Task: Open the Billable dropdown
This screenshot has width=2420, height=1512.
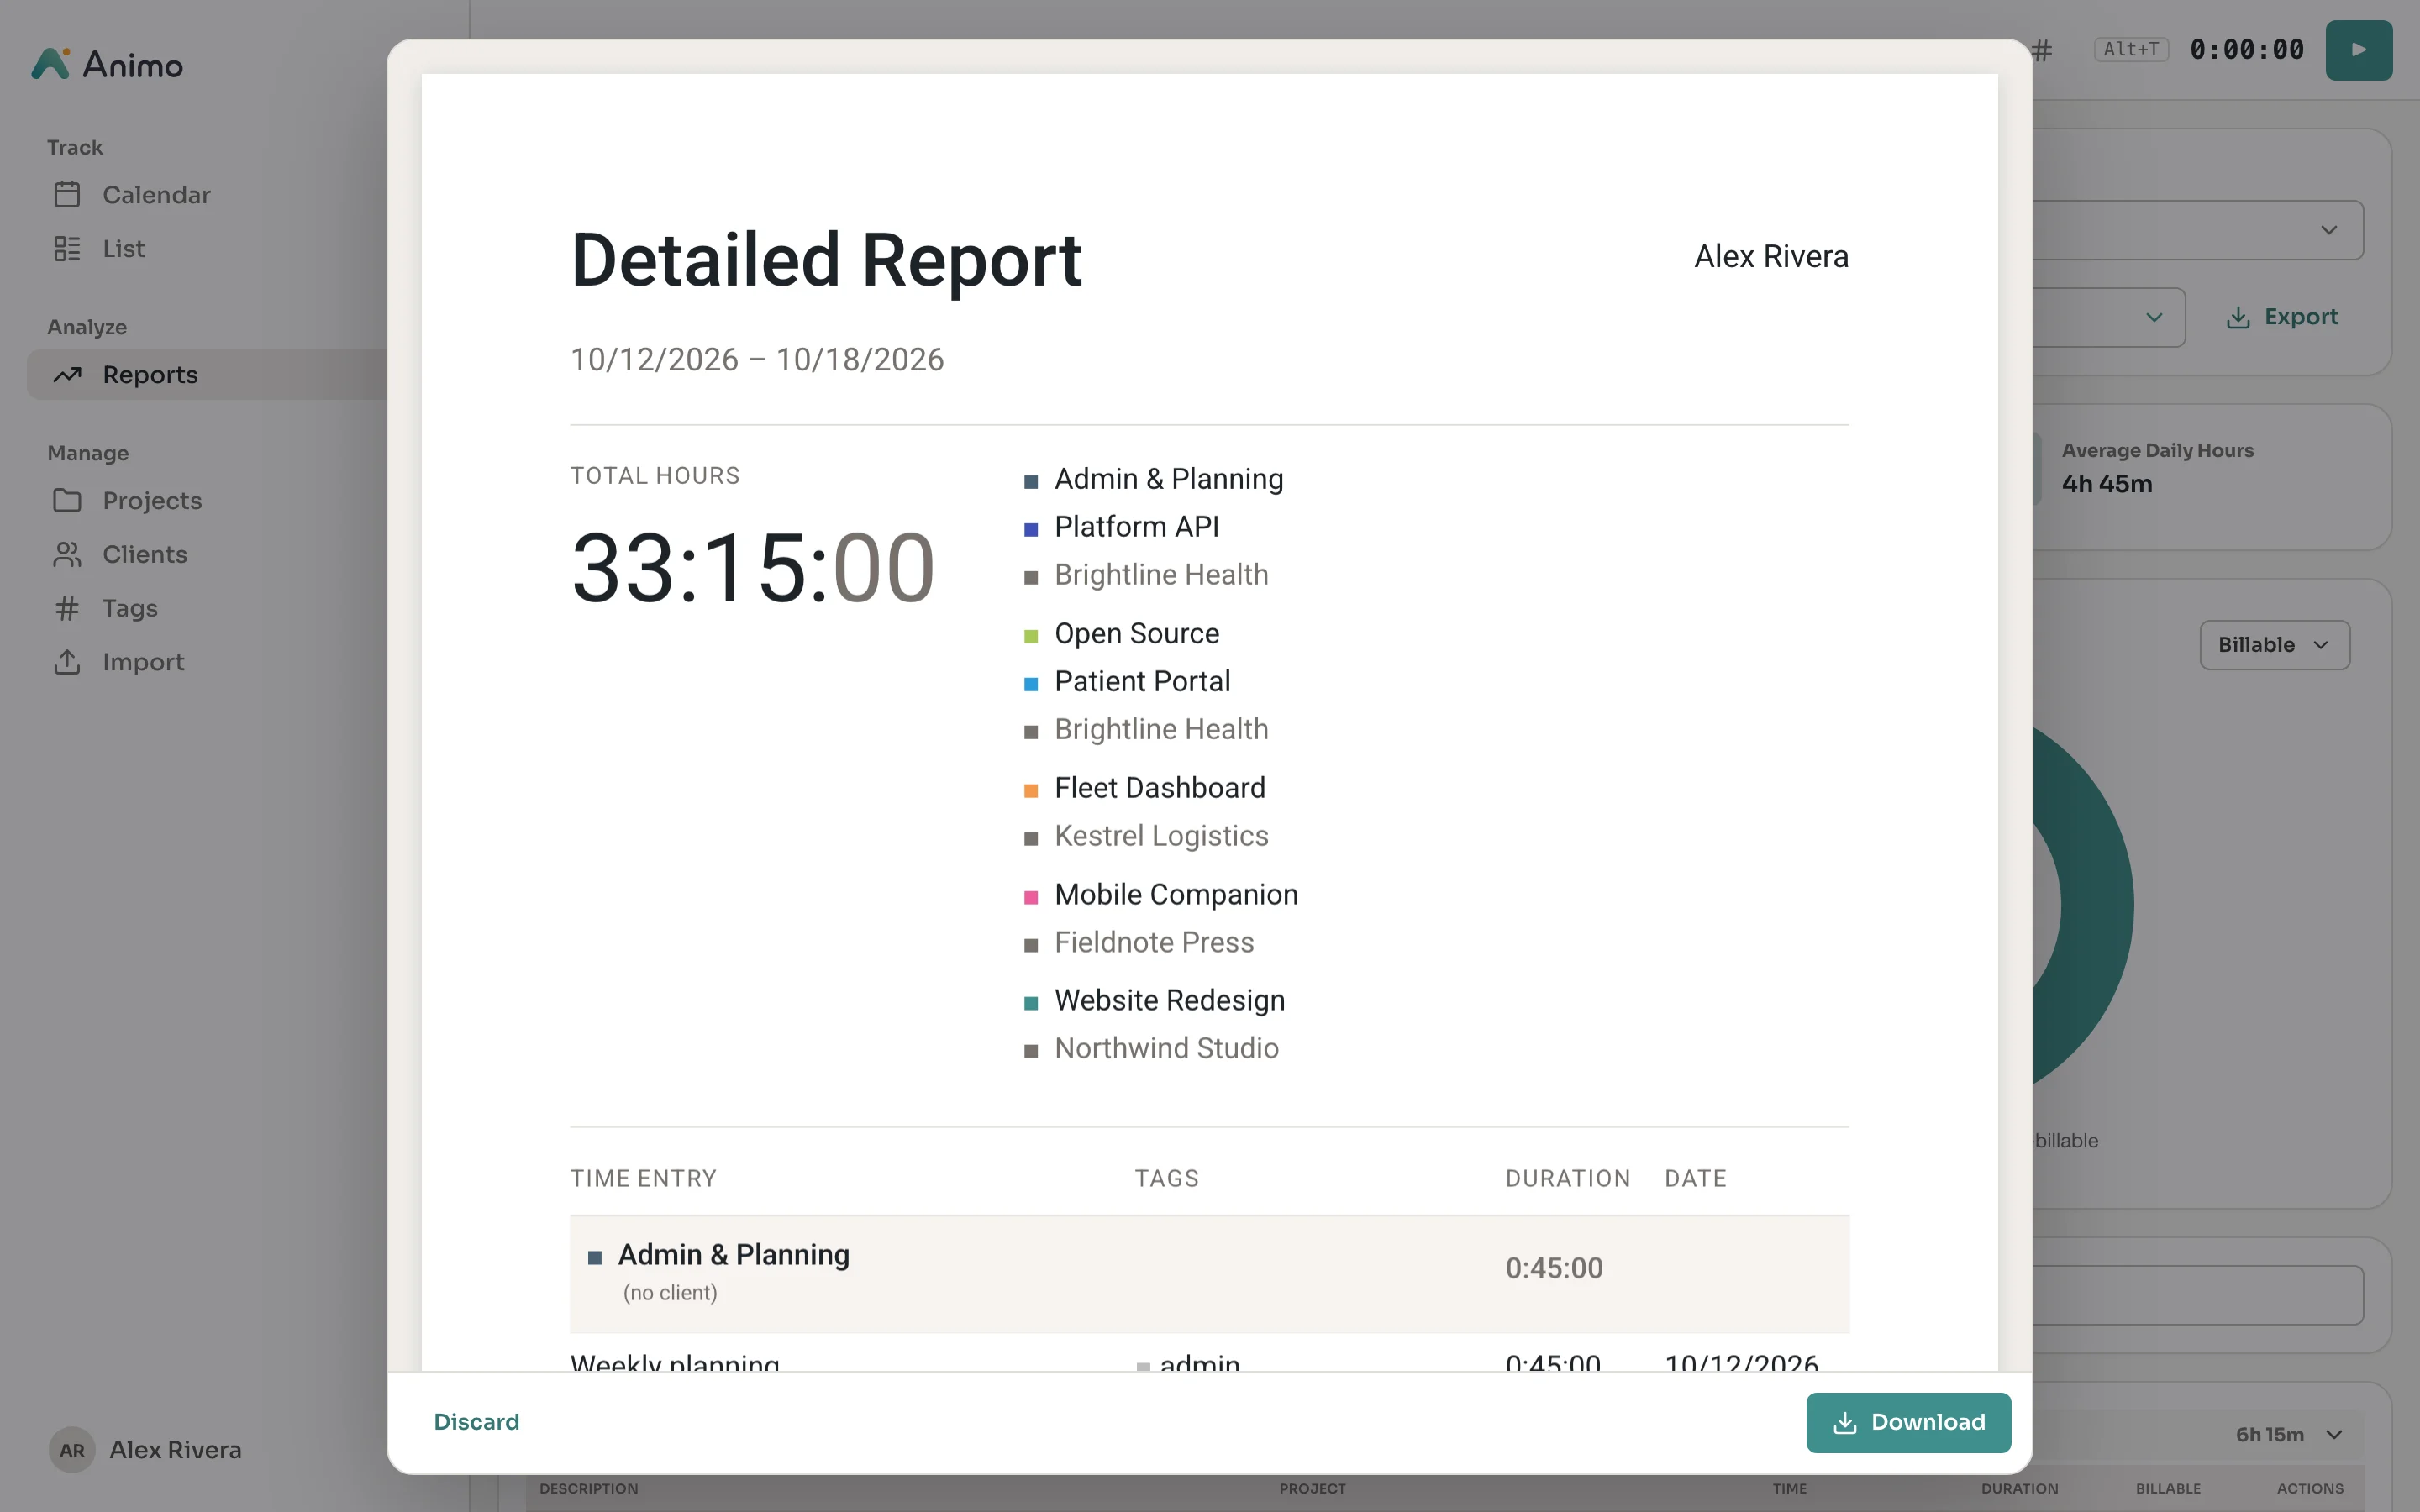Action: 2274,645
